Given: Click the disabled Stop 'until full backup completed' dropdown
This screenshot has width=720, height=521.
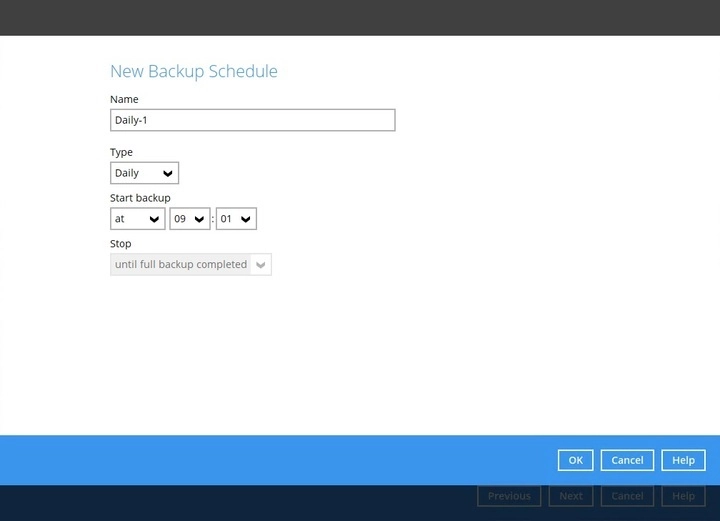Looking at the screenshot, I should [x=191, y=264].
